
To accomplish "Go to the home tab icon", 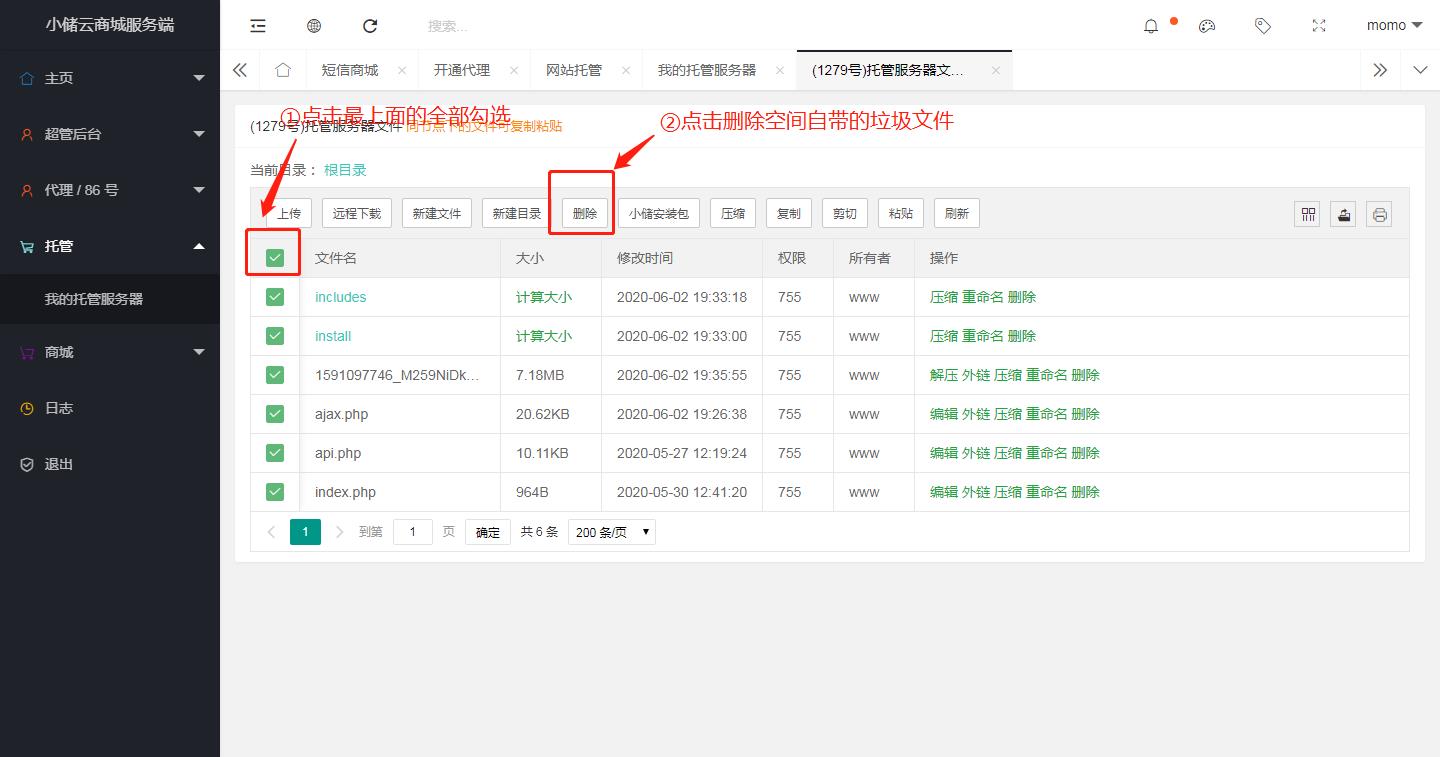I will (x=283, y=70).
